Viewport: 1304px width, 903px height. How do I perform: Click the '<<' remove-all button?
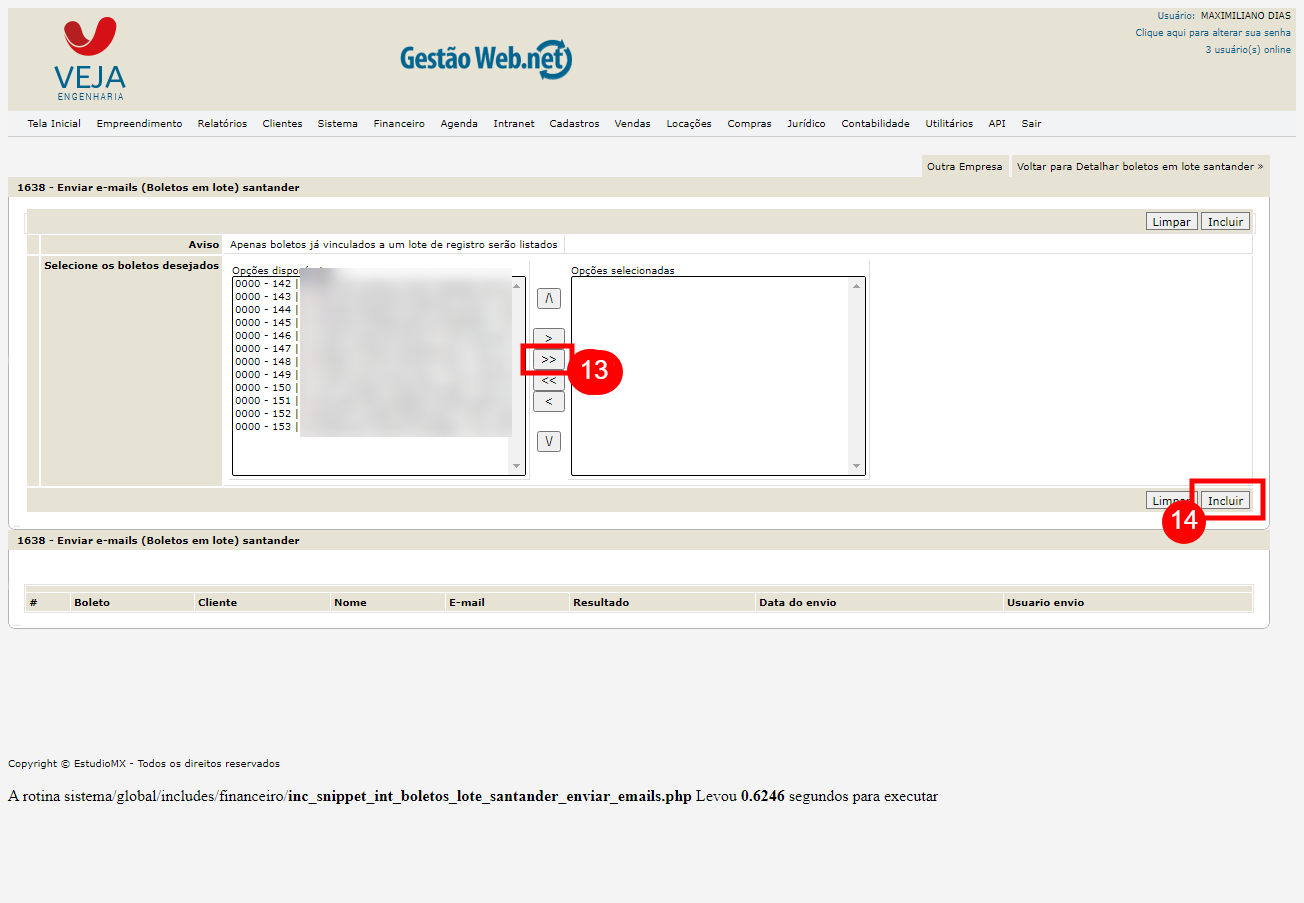(548, 381)
